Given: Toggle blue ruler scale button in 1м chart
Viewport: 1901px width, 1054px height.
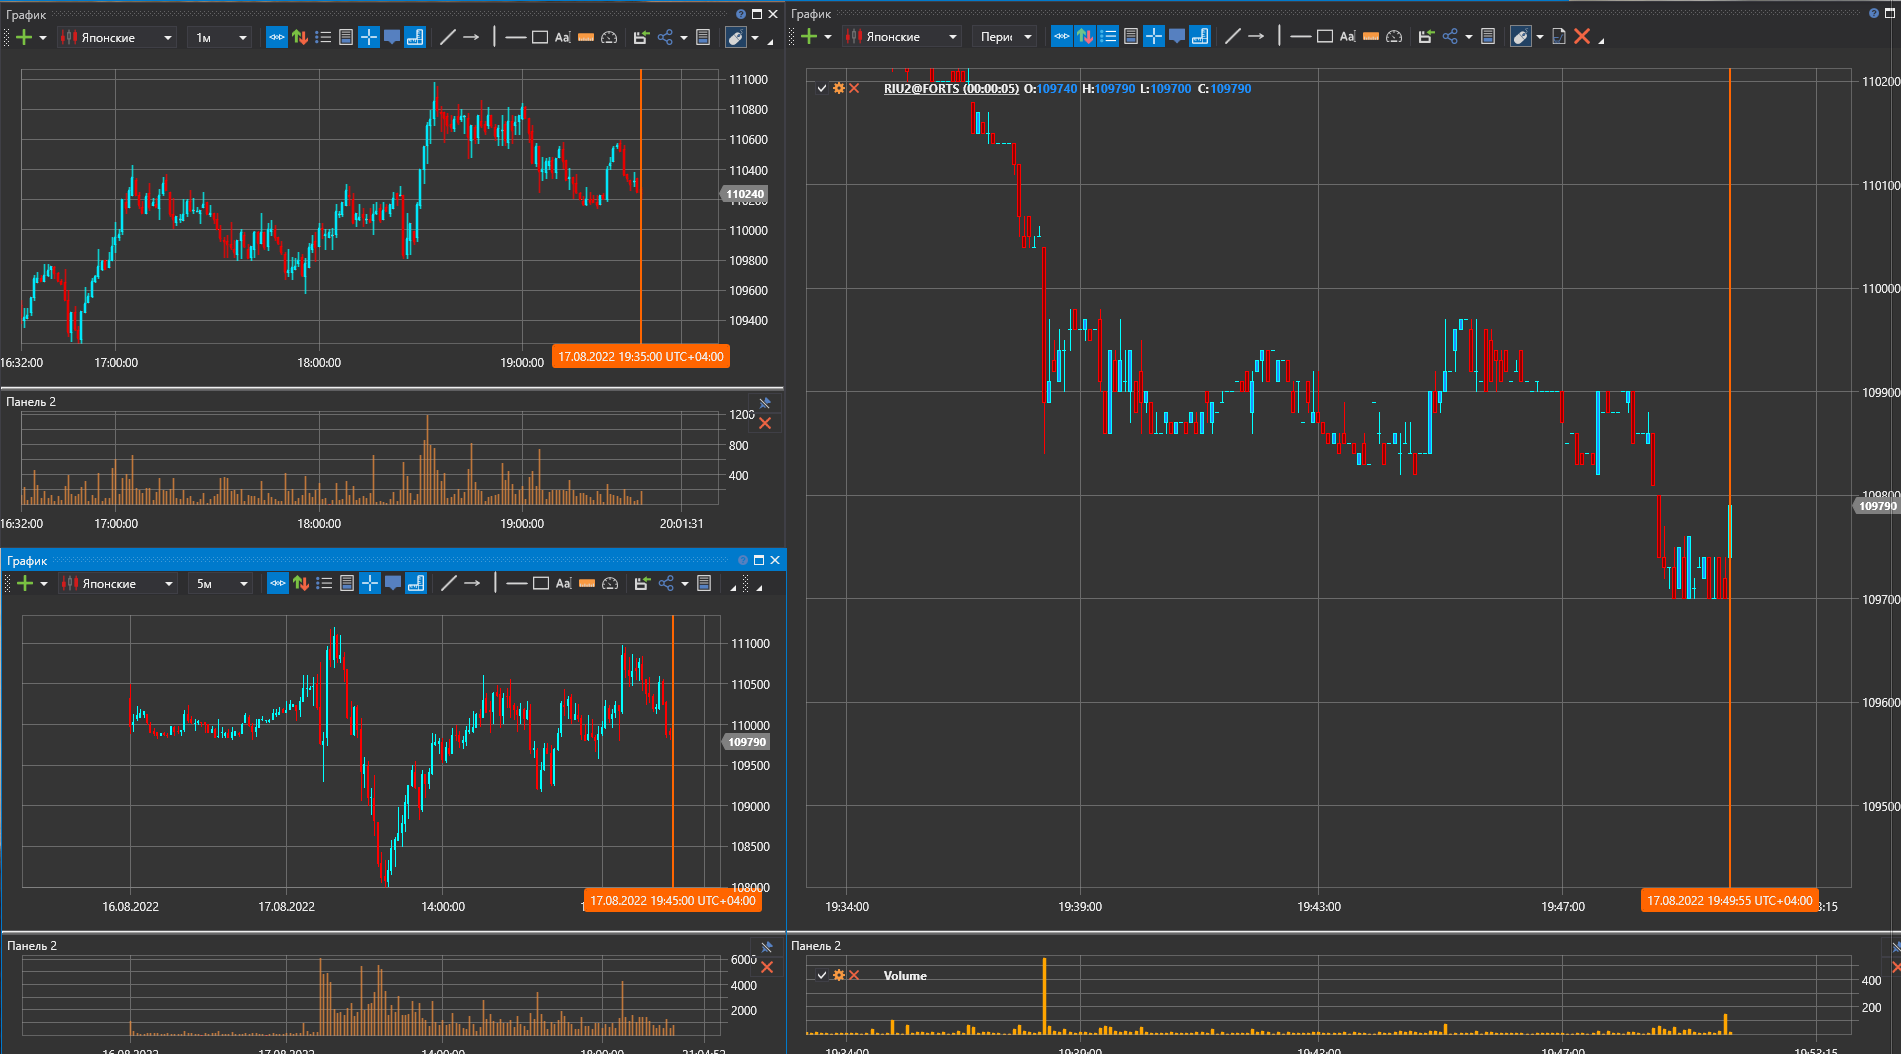Looking at the screenshot, I should 415,37.
